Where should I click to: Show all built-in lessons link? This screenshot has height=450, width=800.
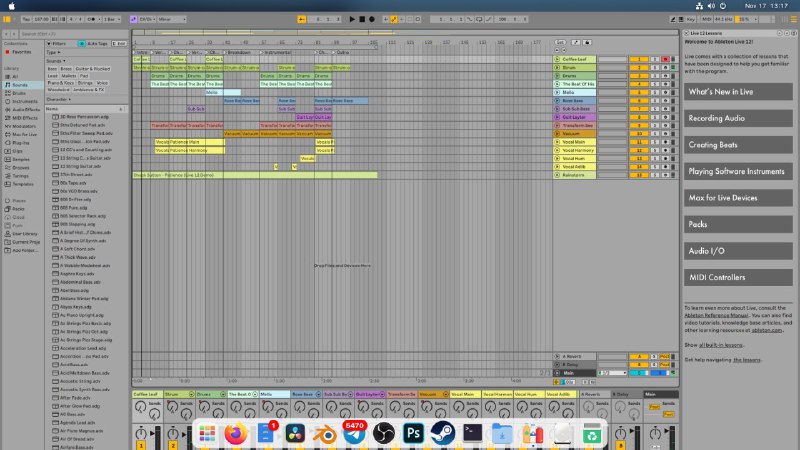[x=720, y=345]
